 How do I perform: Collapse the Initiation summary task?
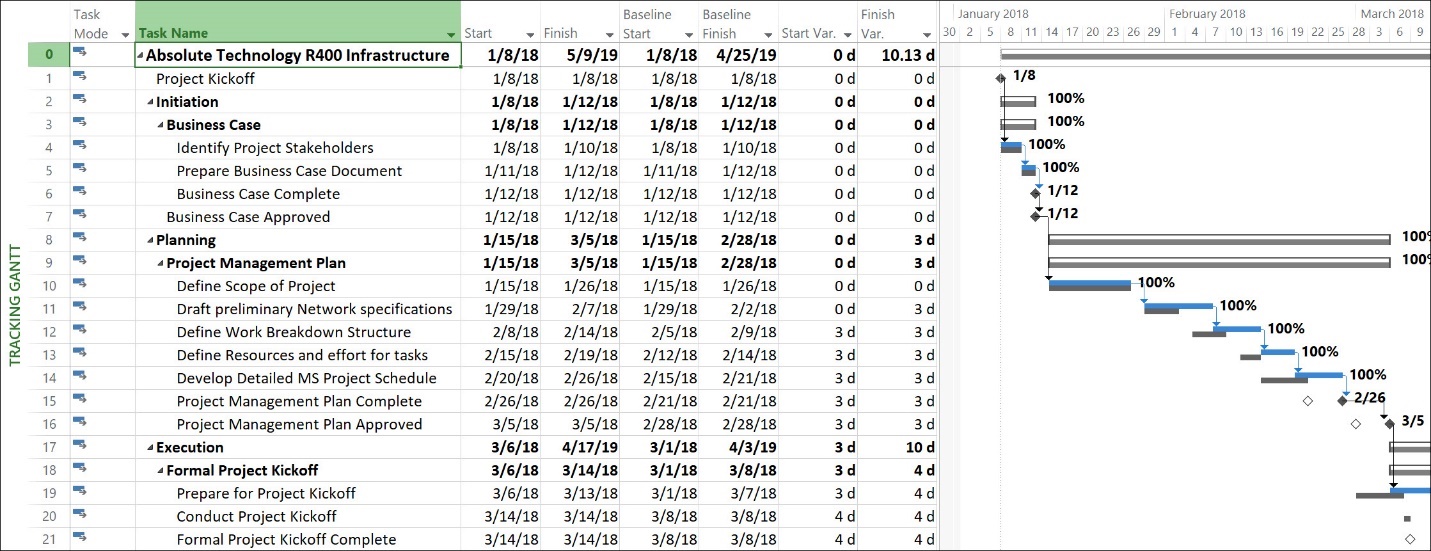click(x=151, y=102)
